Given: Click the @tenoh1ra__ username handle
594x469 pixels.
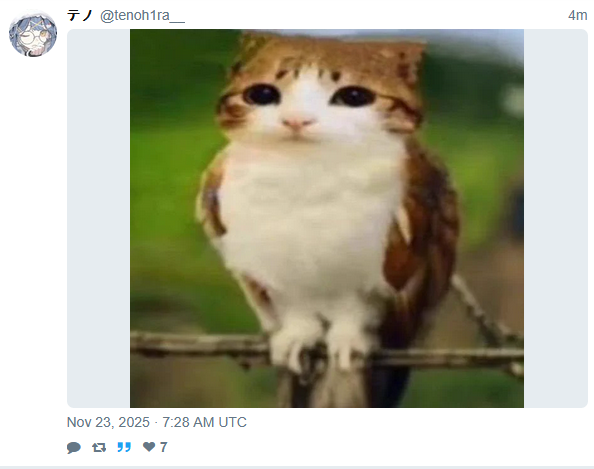Looking at the screenshot, I should click(142, 16).
